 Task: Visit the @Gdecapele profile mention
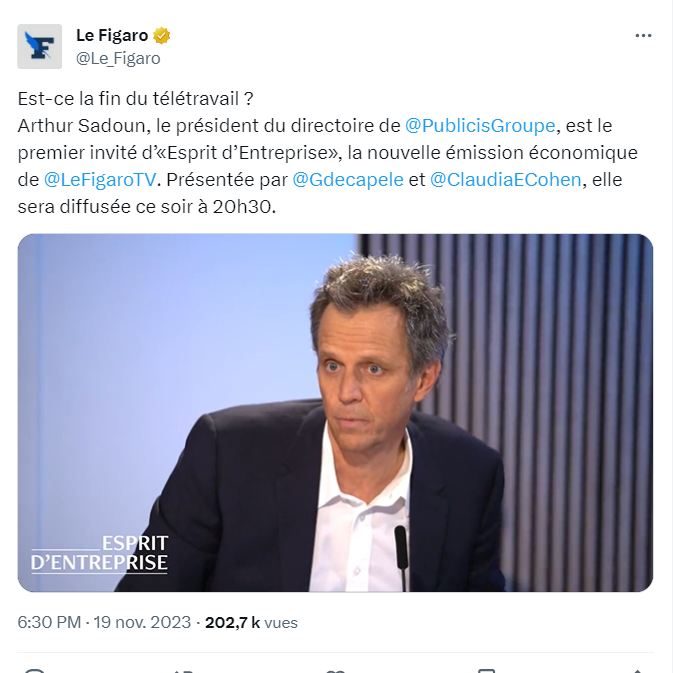coord(348,180)
